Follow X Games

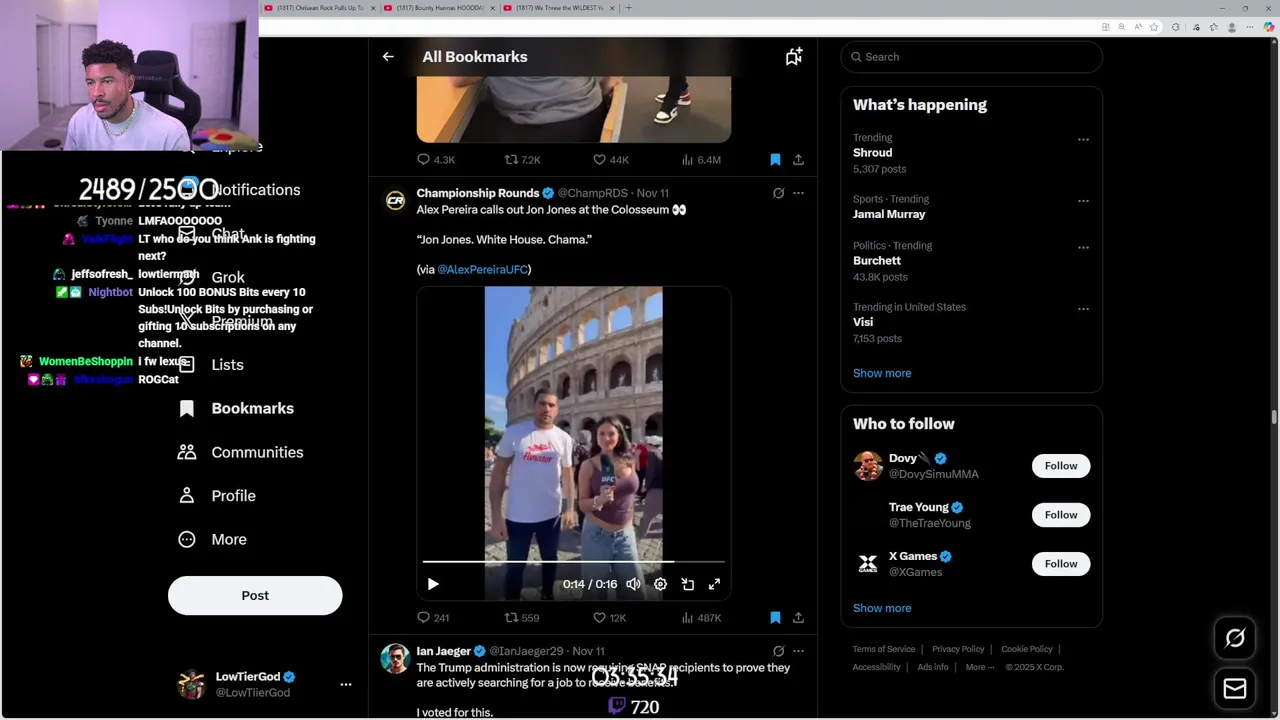pos(1061,564)
